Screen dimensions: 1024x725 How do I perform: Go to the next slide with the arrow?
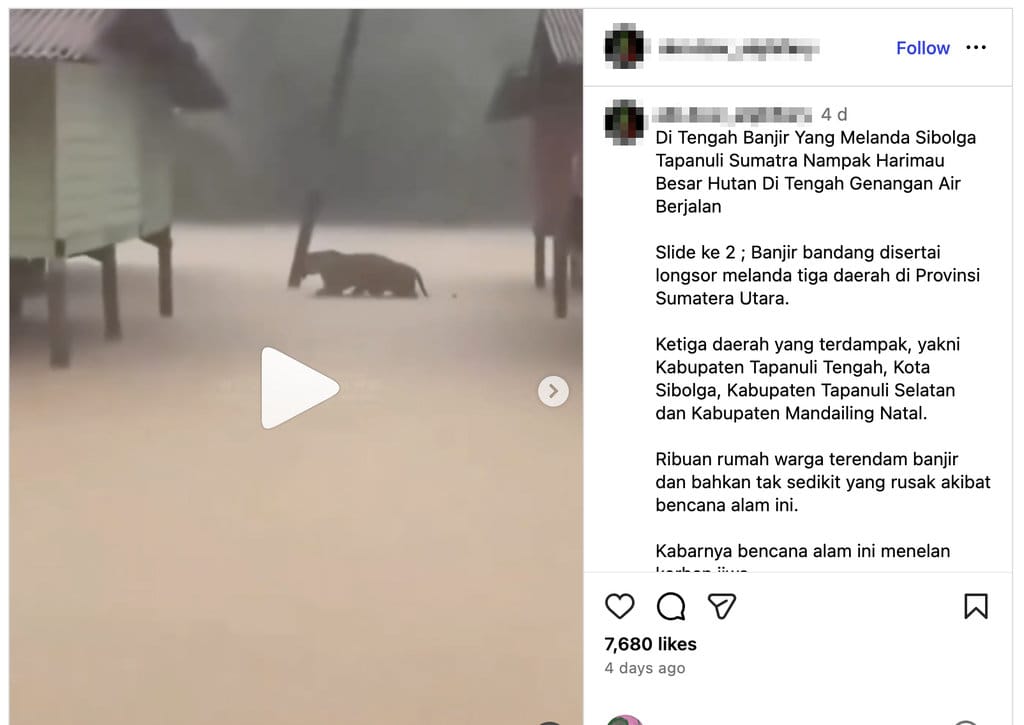(553, 391)
